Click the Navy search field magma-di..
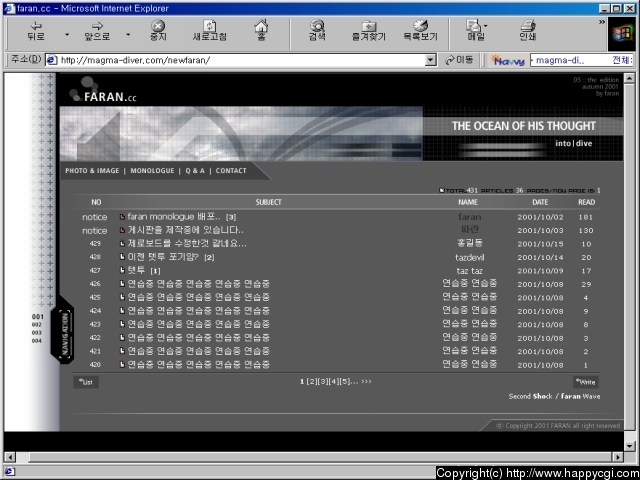This screenshot has width=640, height=480. click(581, 60)
